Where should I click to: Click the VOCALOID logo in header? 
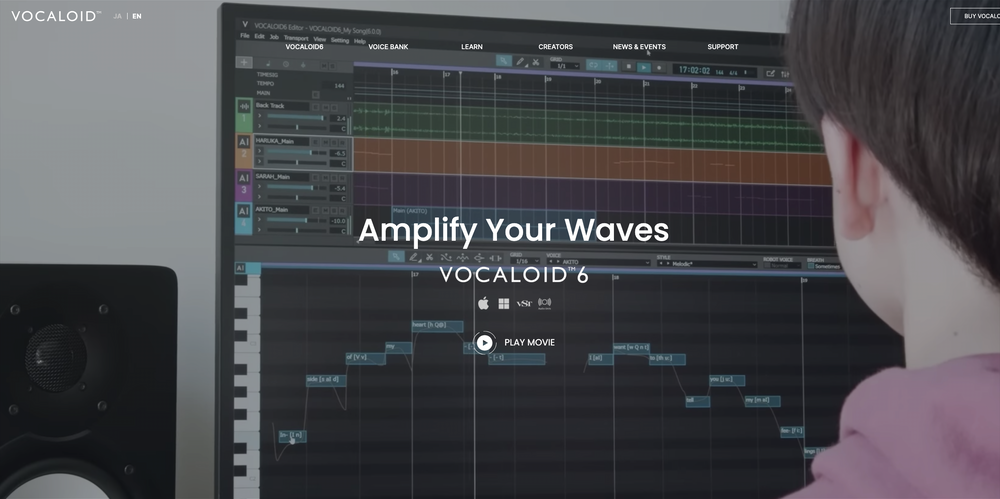[56, 16]
